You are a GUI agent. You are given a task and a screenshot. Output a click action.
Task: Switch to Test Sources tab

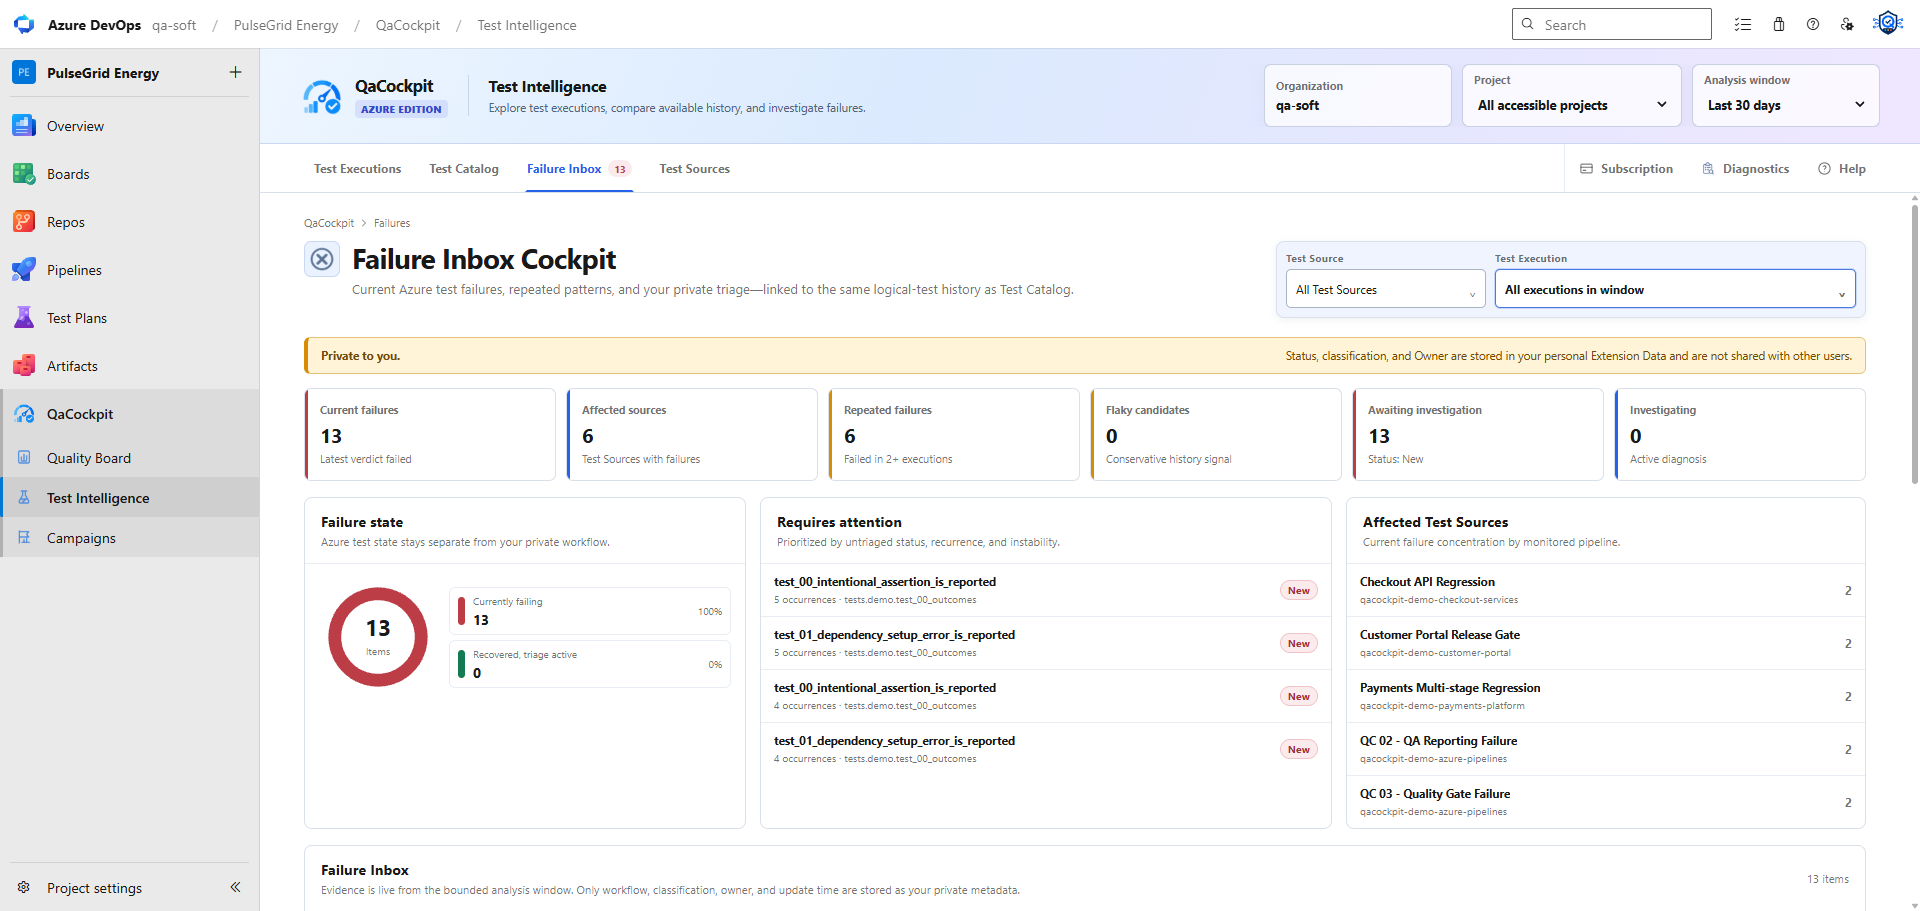point(694,169)
